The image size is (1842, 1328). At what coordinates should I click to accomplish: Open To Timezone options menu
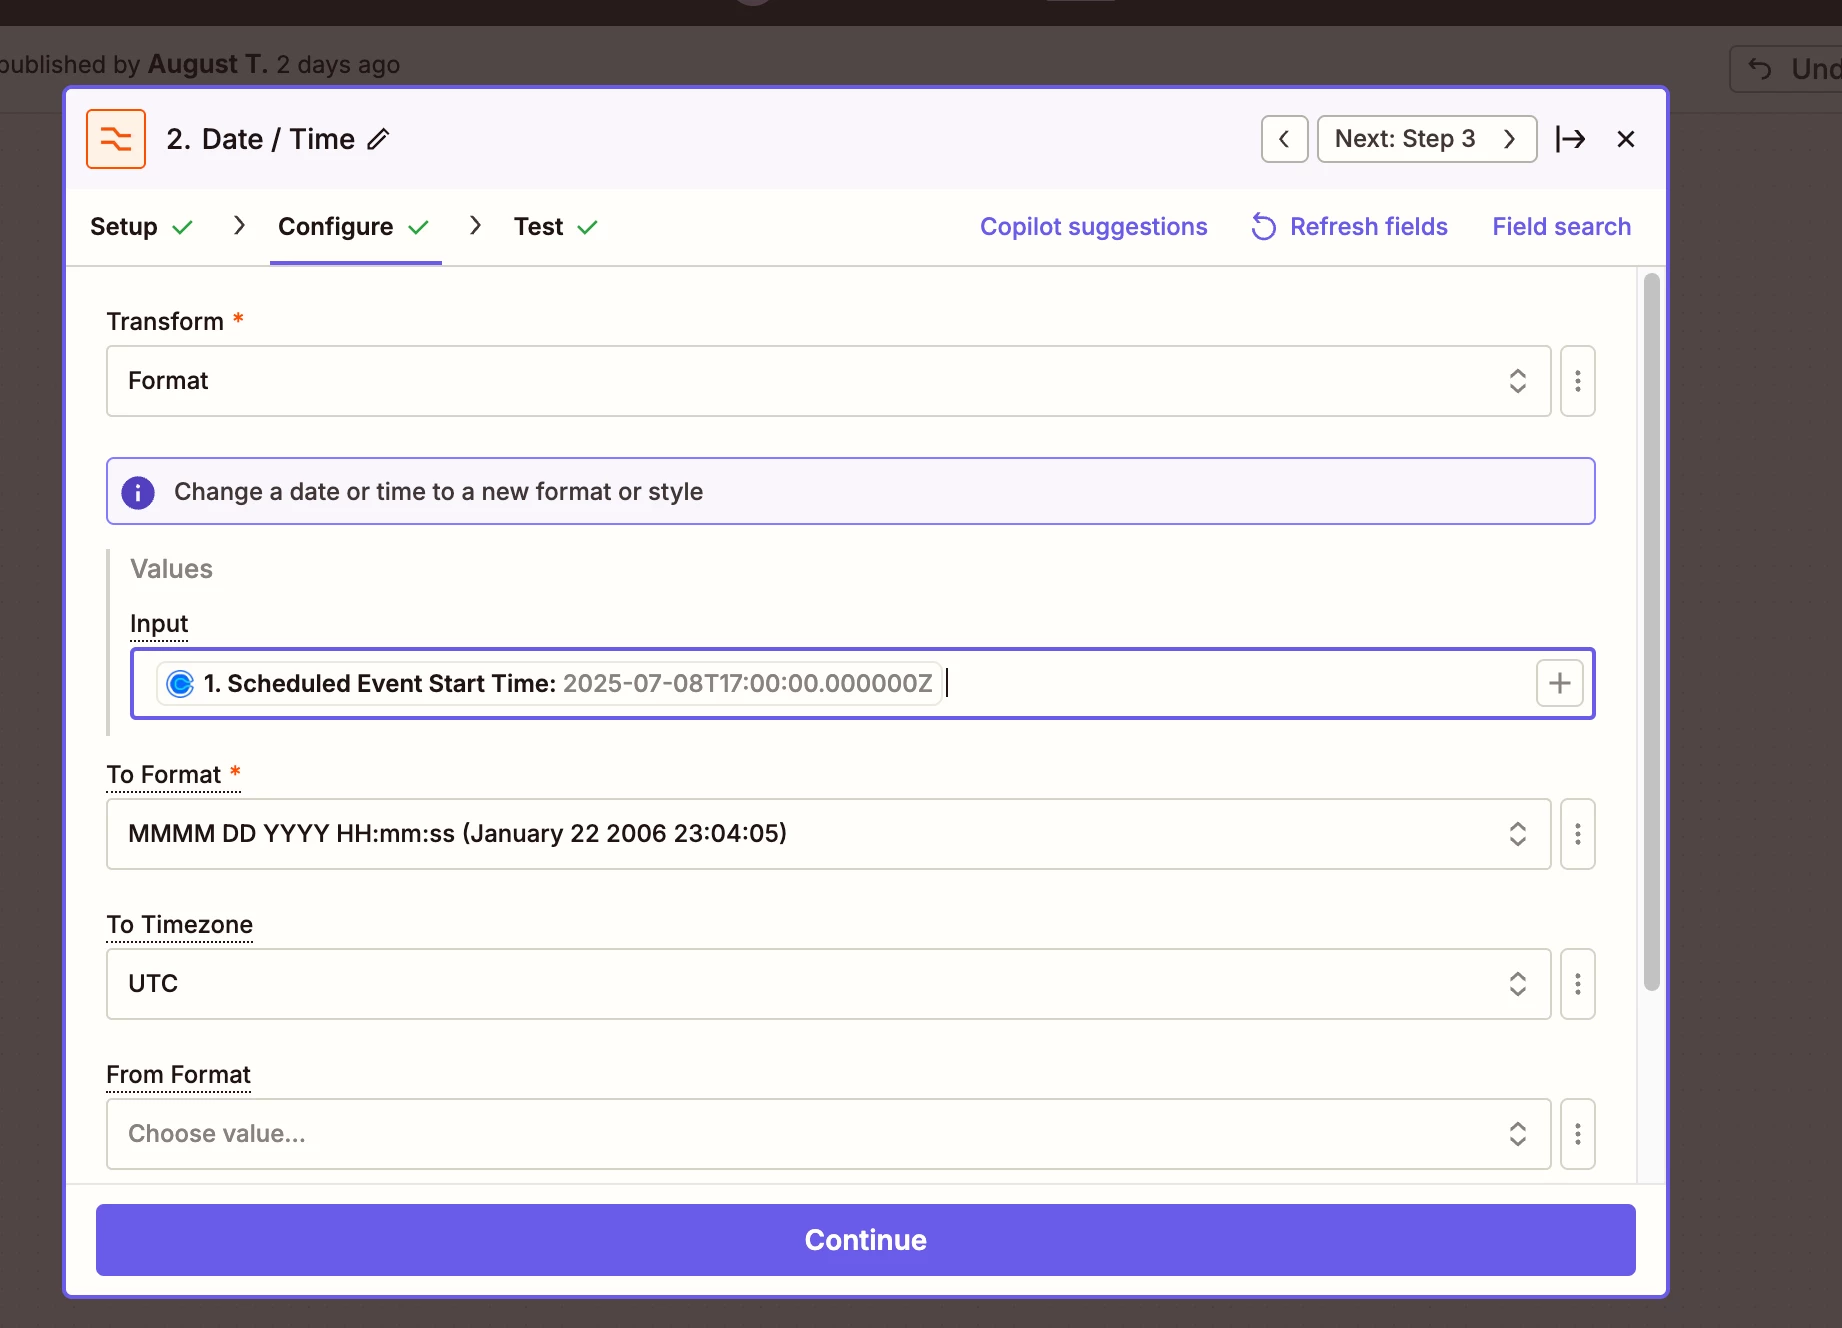[1577, 984]
